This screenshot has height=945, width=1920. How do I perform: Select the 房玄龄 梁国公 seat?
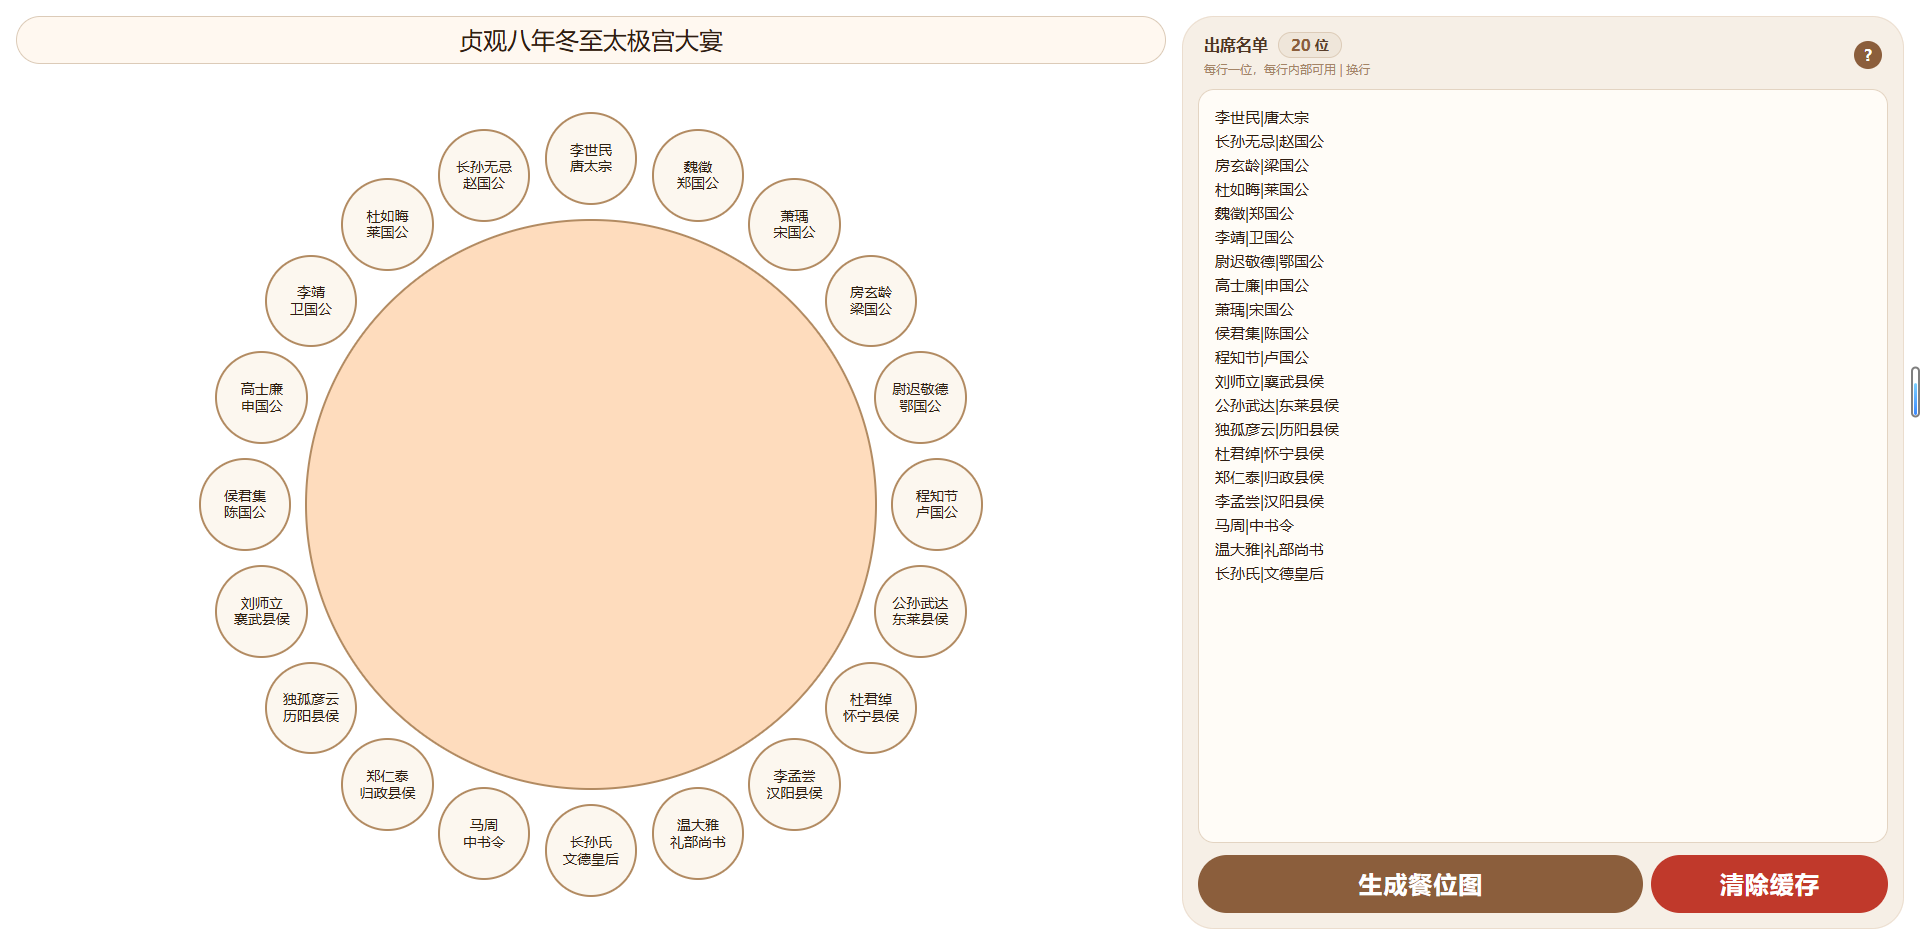tap(871, 301)
